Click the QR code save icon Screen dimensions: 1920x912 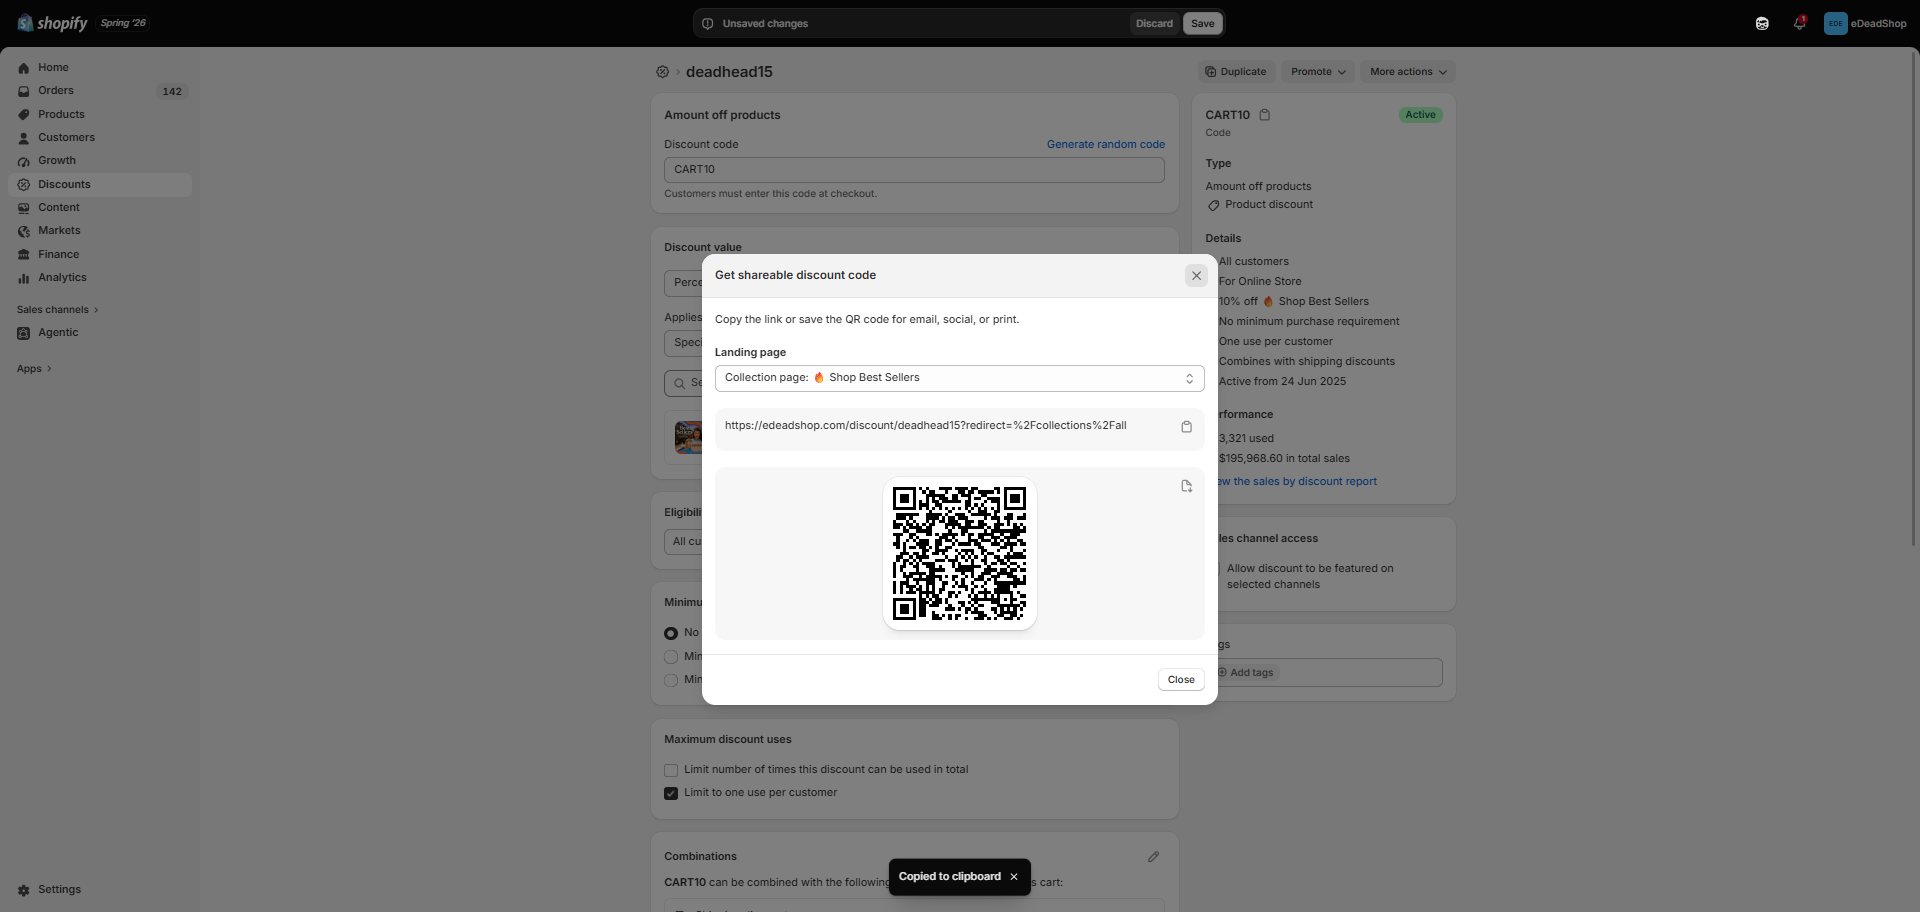(x=1186, y=486)
